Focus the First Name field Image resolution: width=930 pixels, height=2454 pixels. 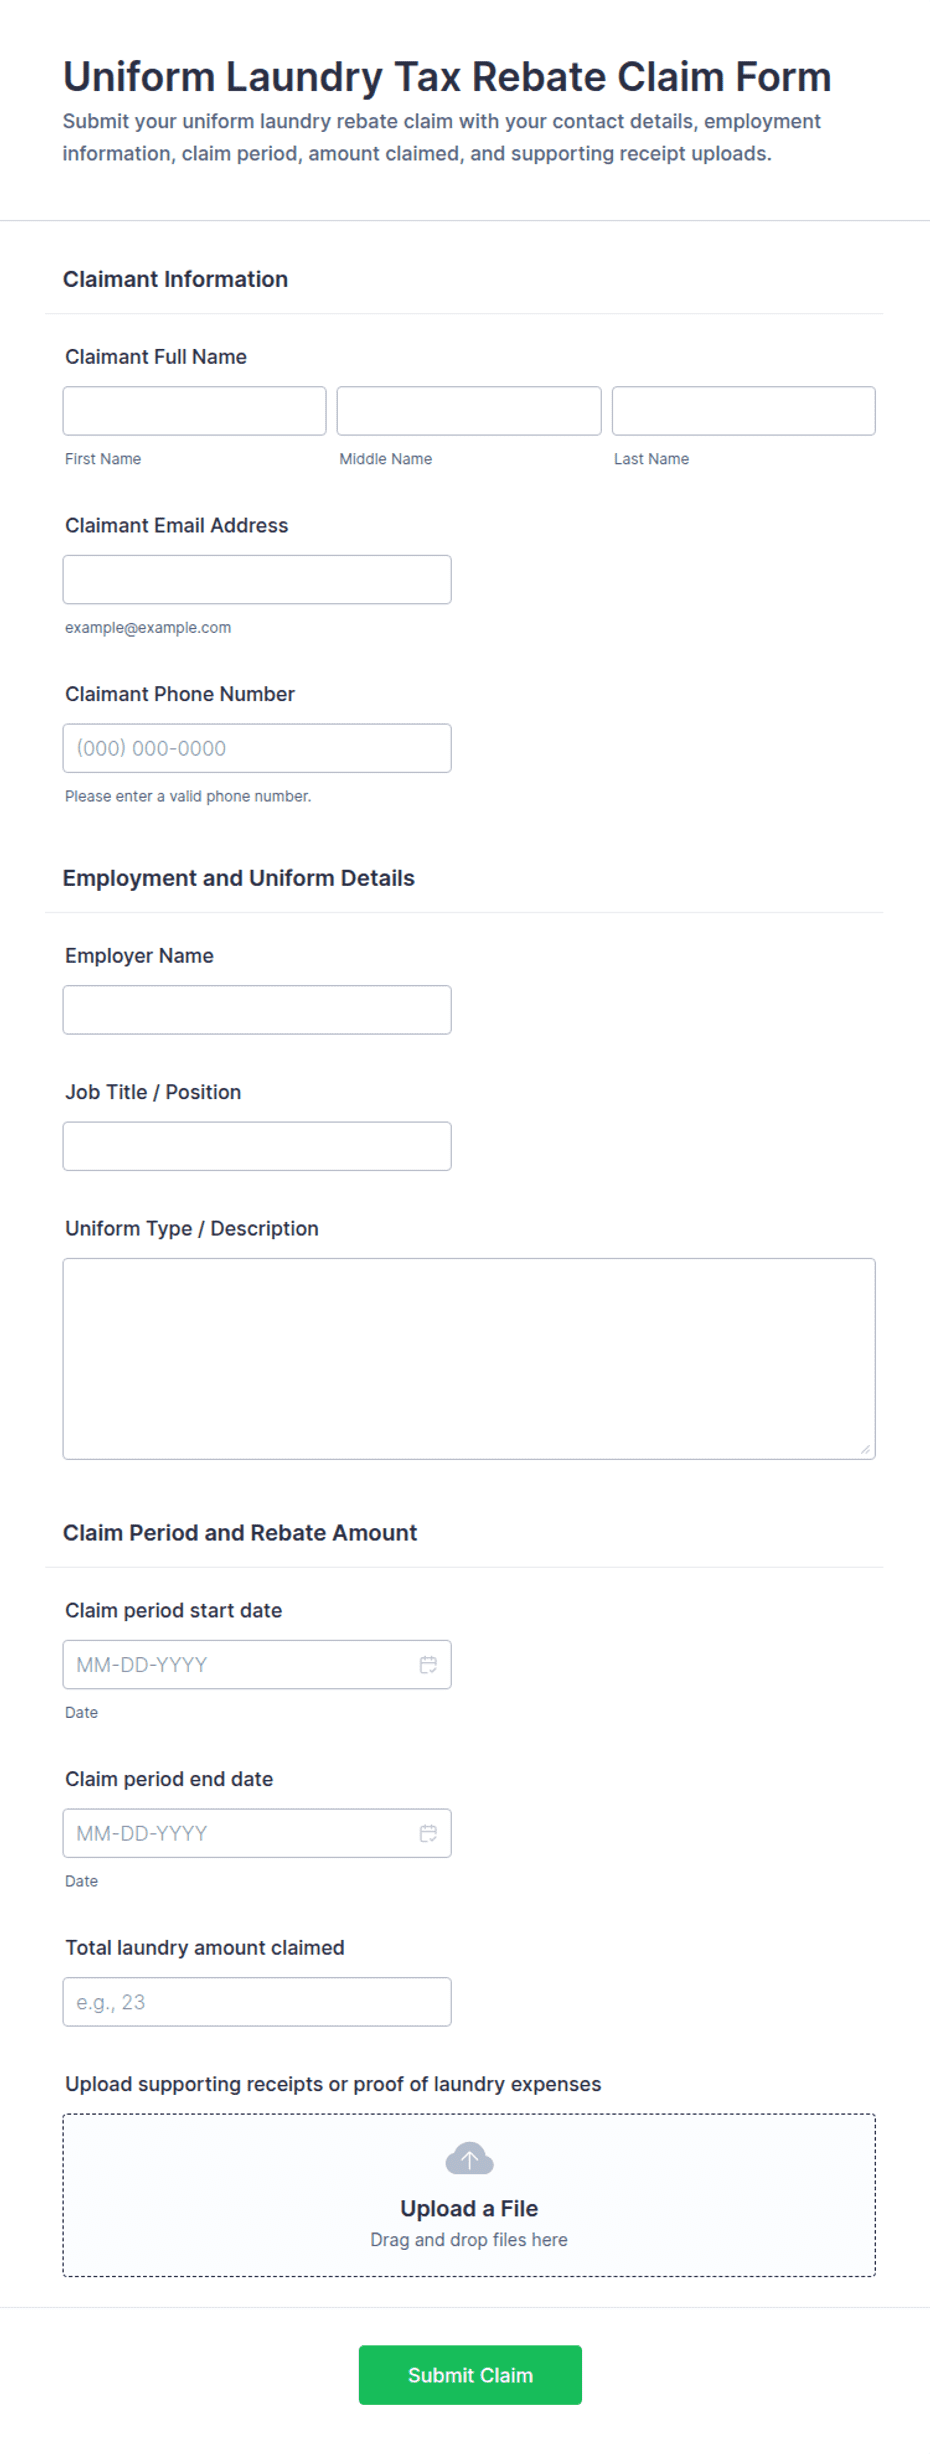(194, 411)
